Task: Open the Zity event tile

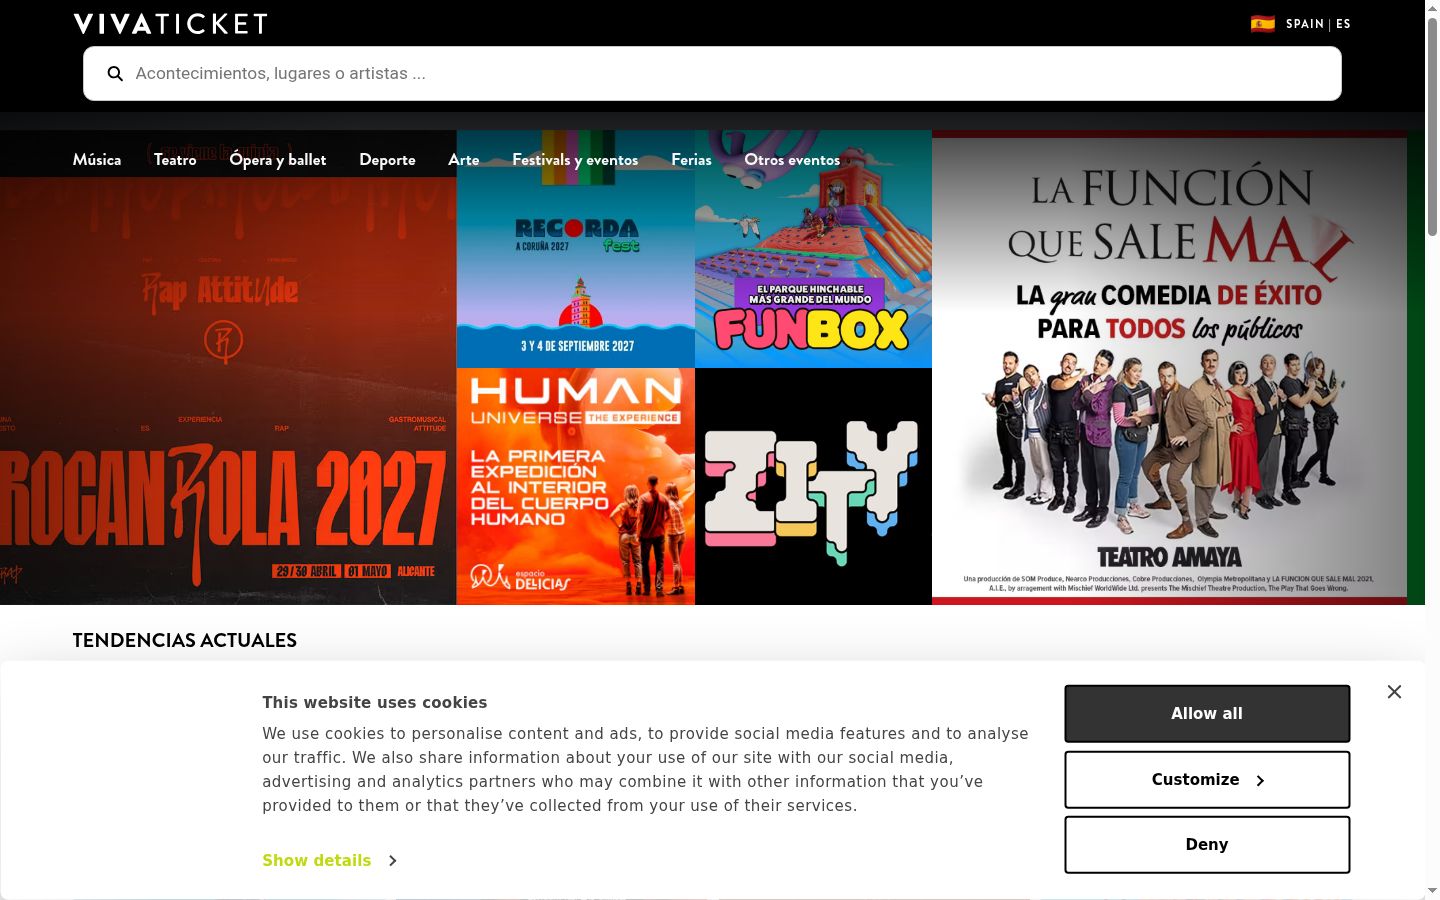Action: coord(813,486)
